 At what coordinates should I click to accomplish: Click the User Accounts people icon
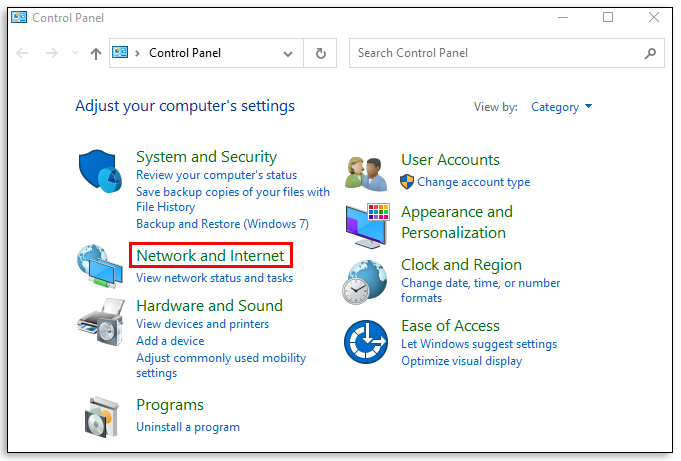(x=366, y=172)
